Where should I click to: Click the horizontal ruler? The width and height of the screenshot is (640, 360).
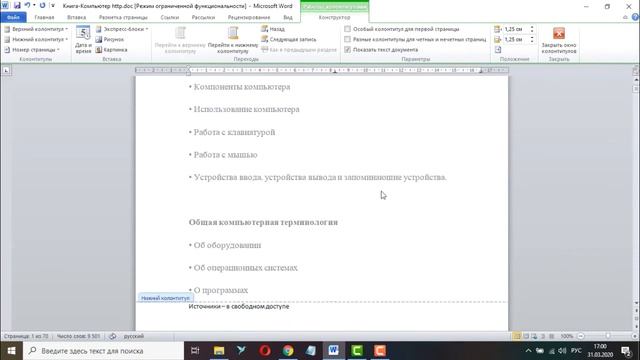322,70
